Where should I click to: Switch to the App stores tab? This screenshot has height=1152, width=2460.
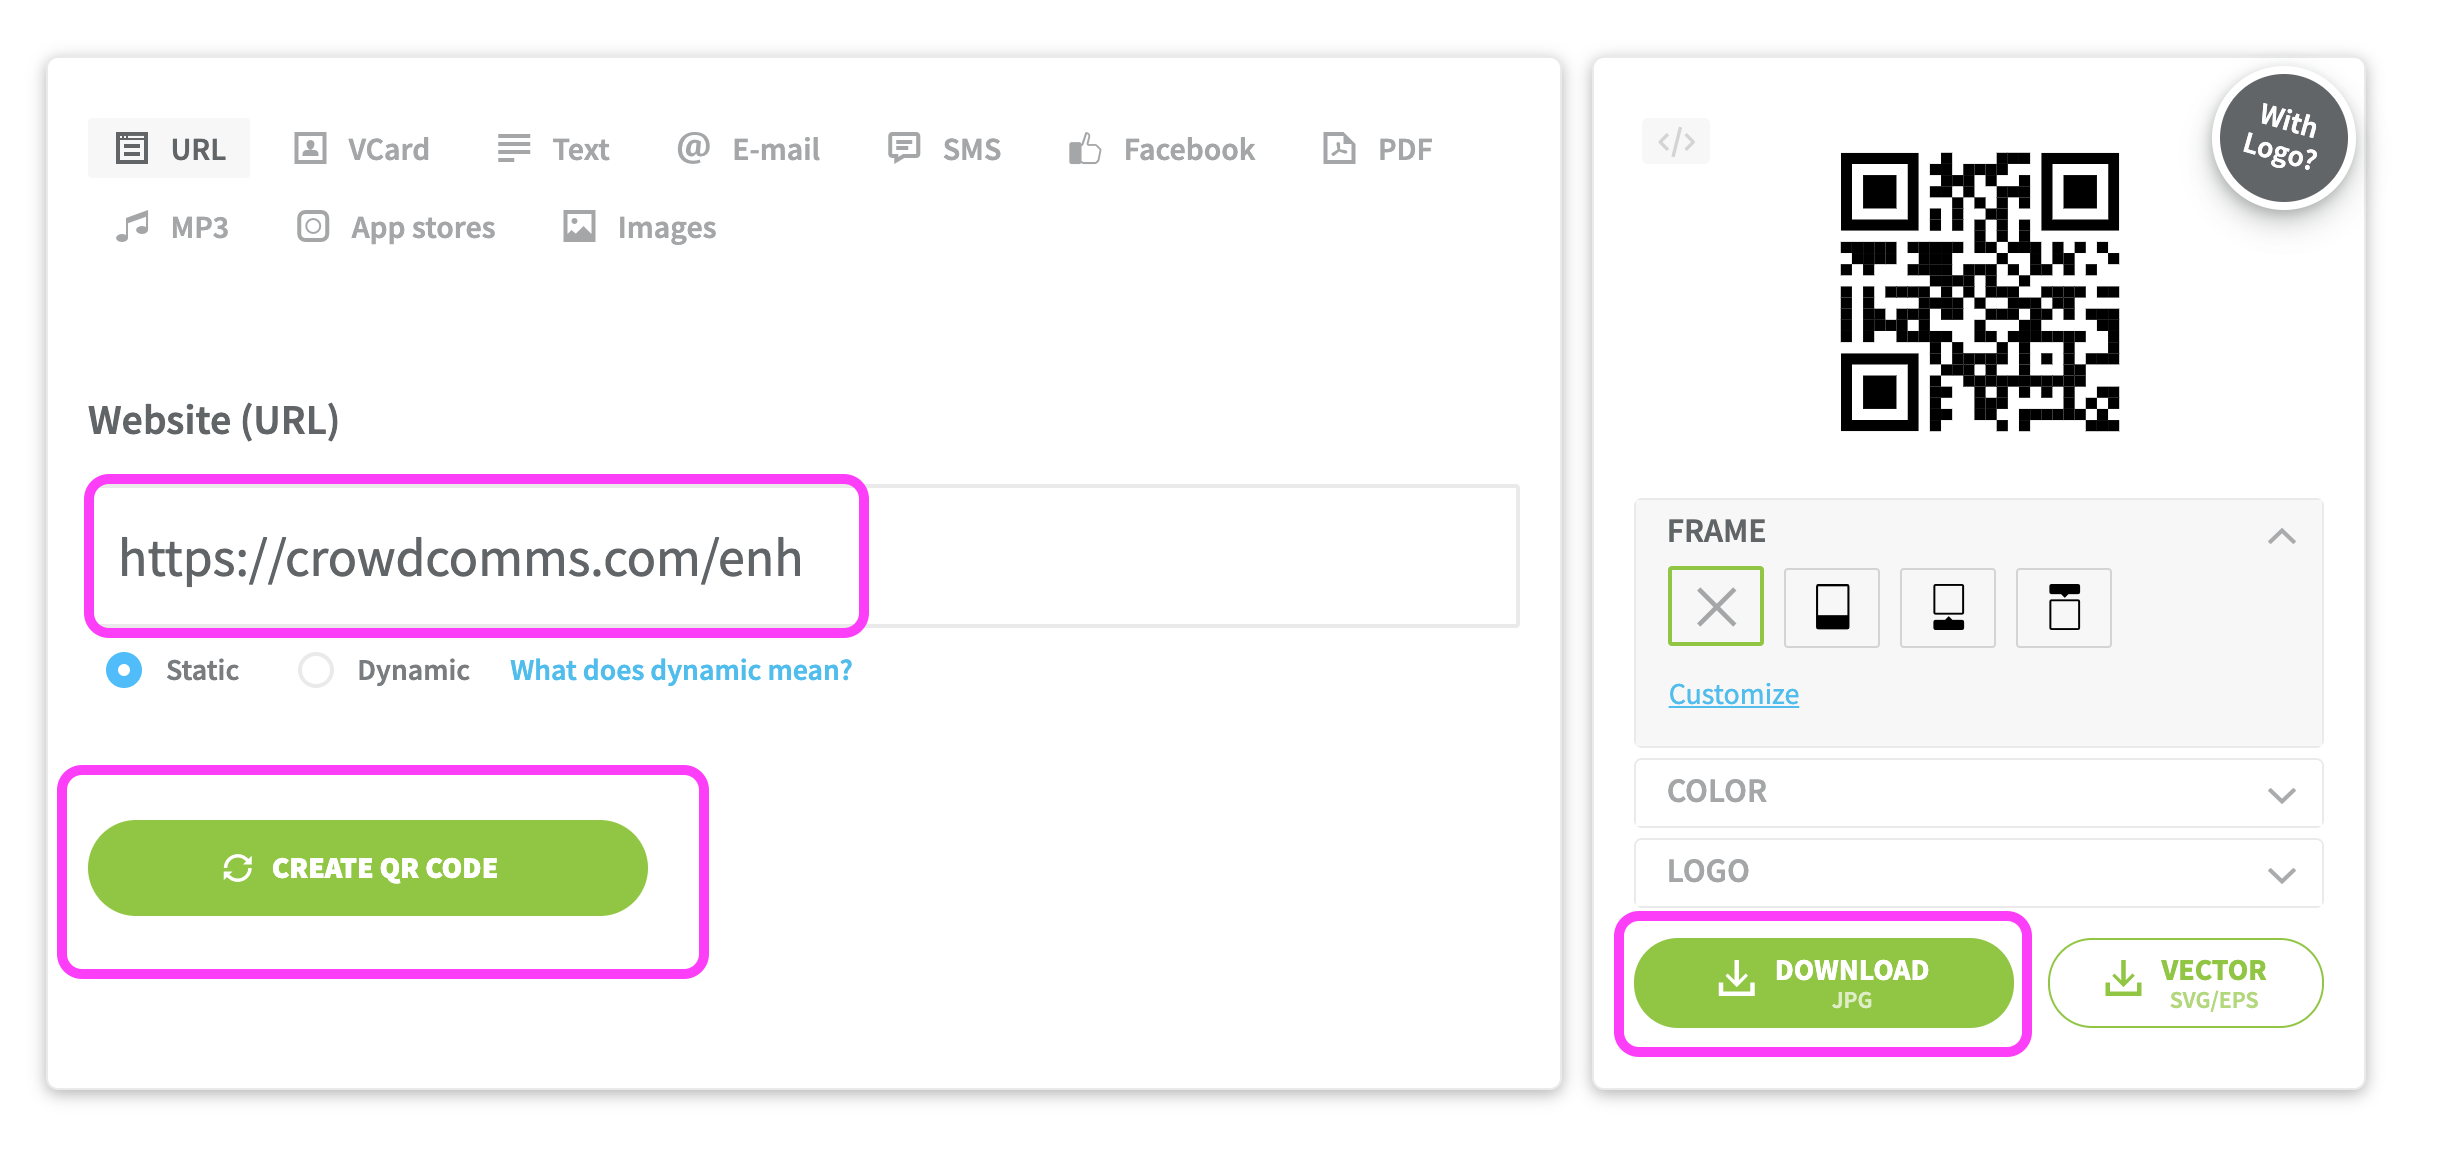click(396, 227)
